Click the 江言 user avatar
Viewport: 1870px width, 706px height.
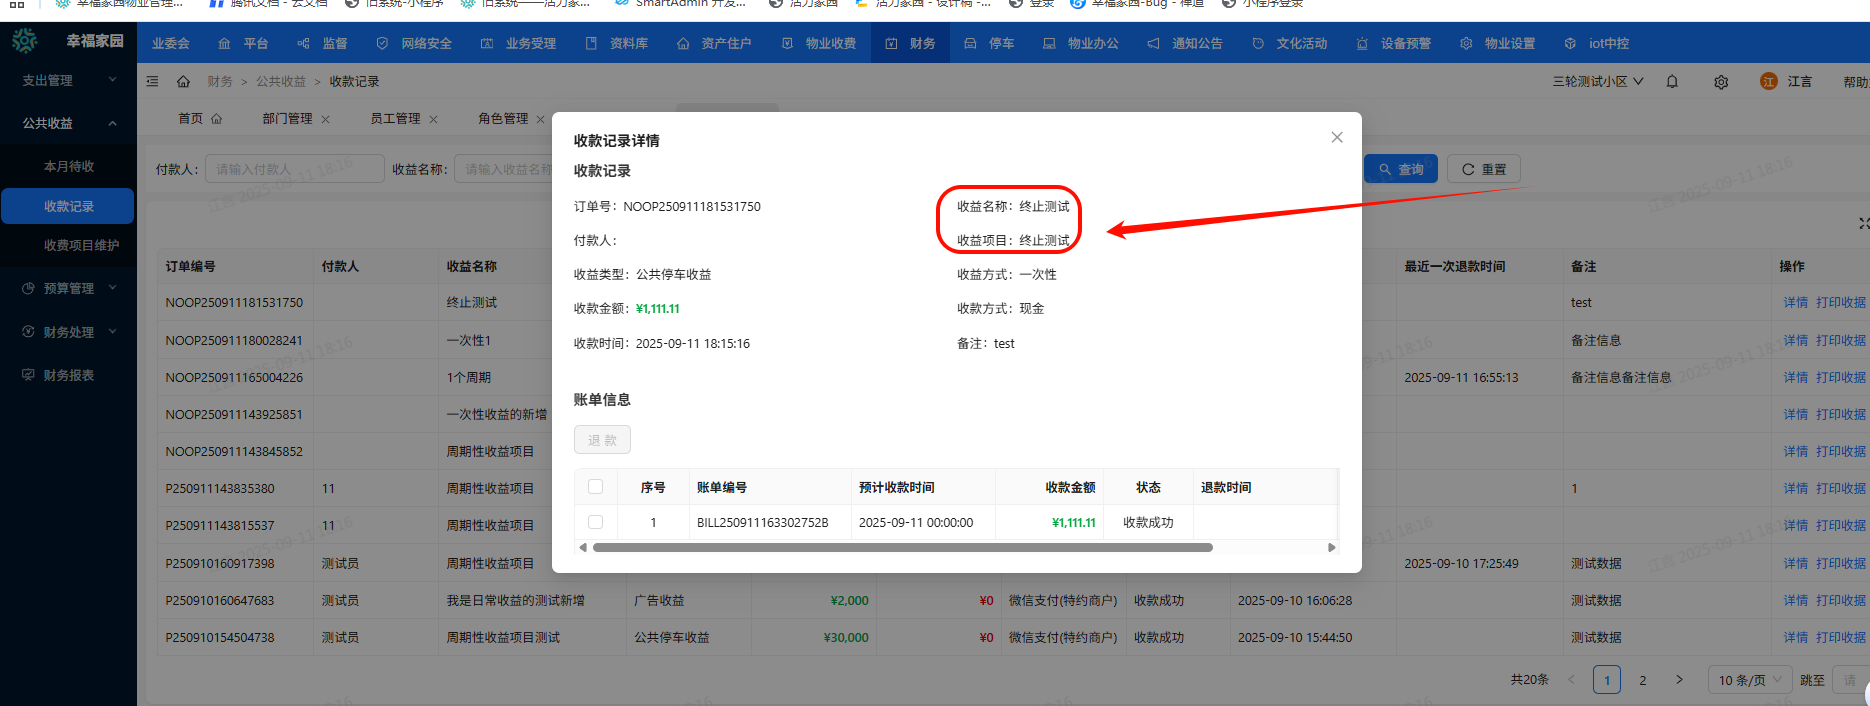1769,82
